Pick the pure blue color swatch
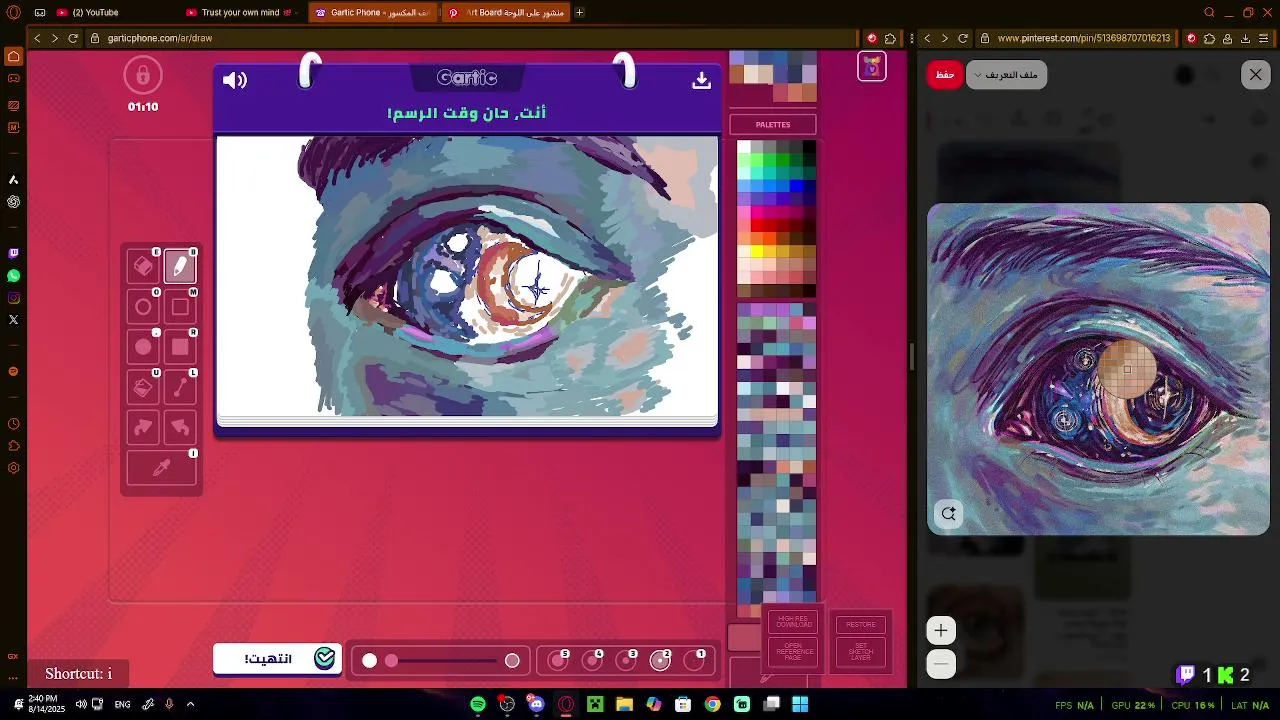 click(x=796, y=186)
